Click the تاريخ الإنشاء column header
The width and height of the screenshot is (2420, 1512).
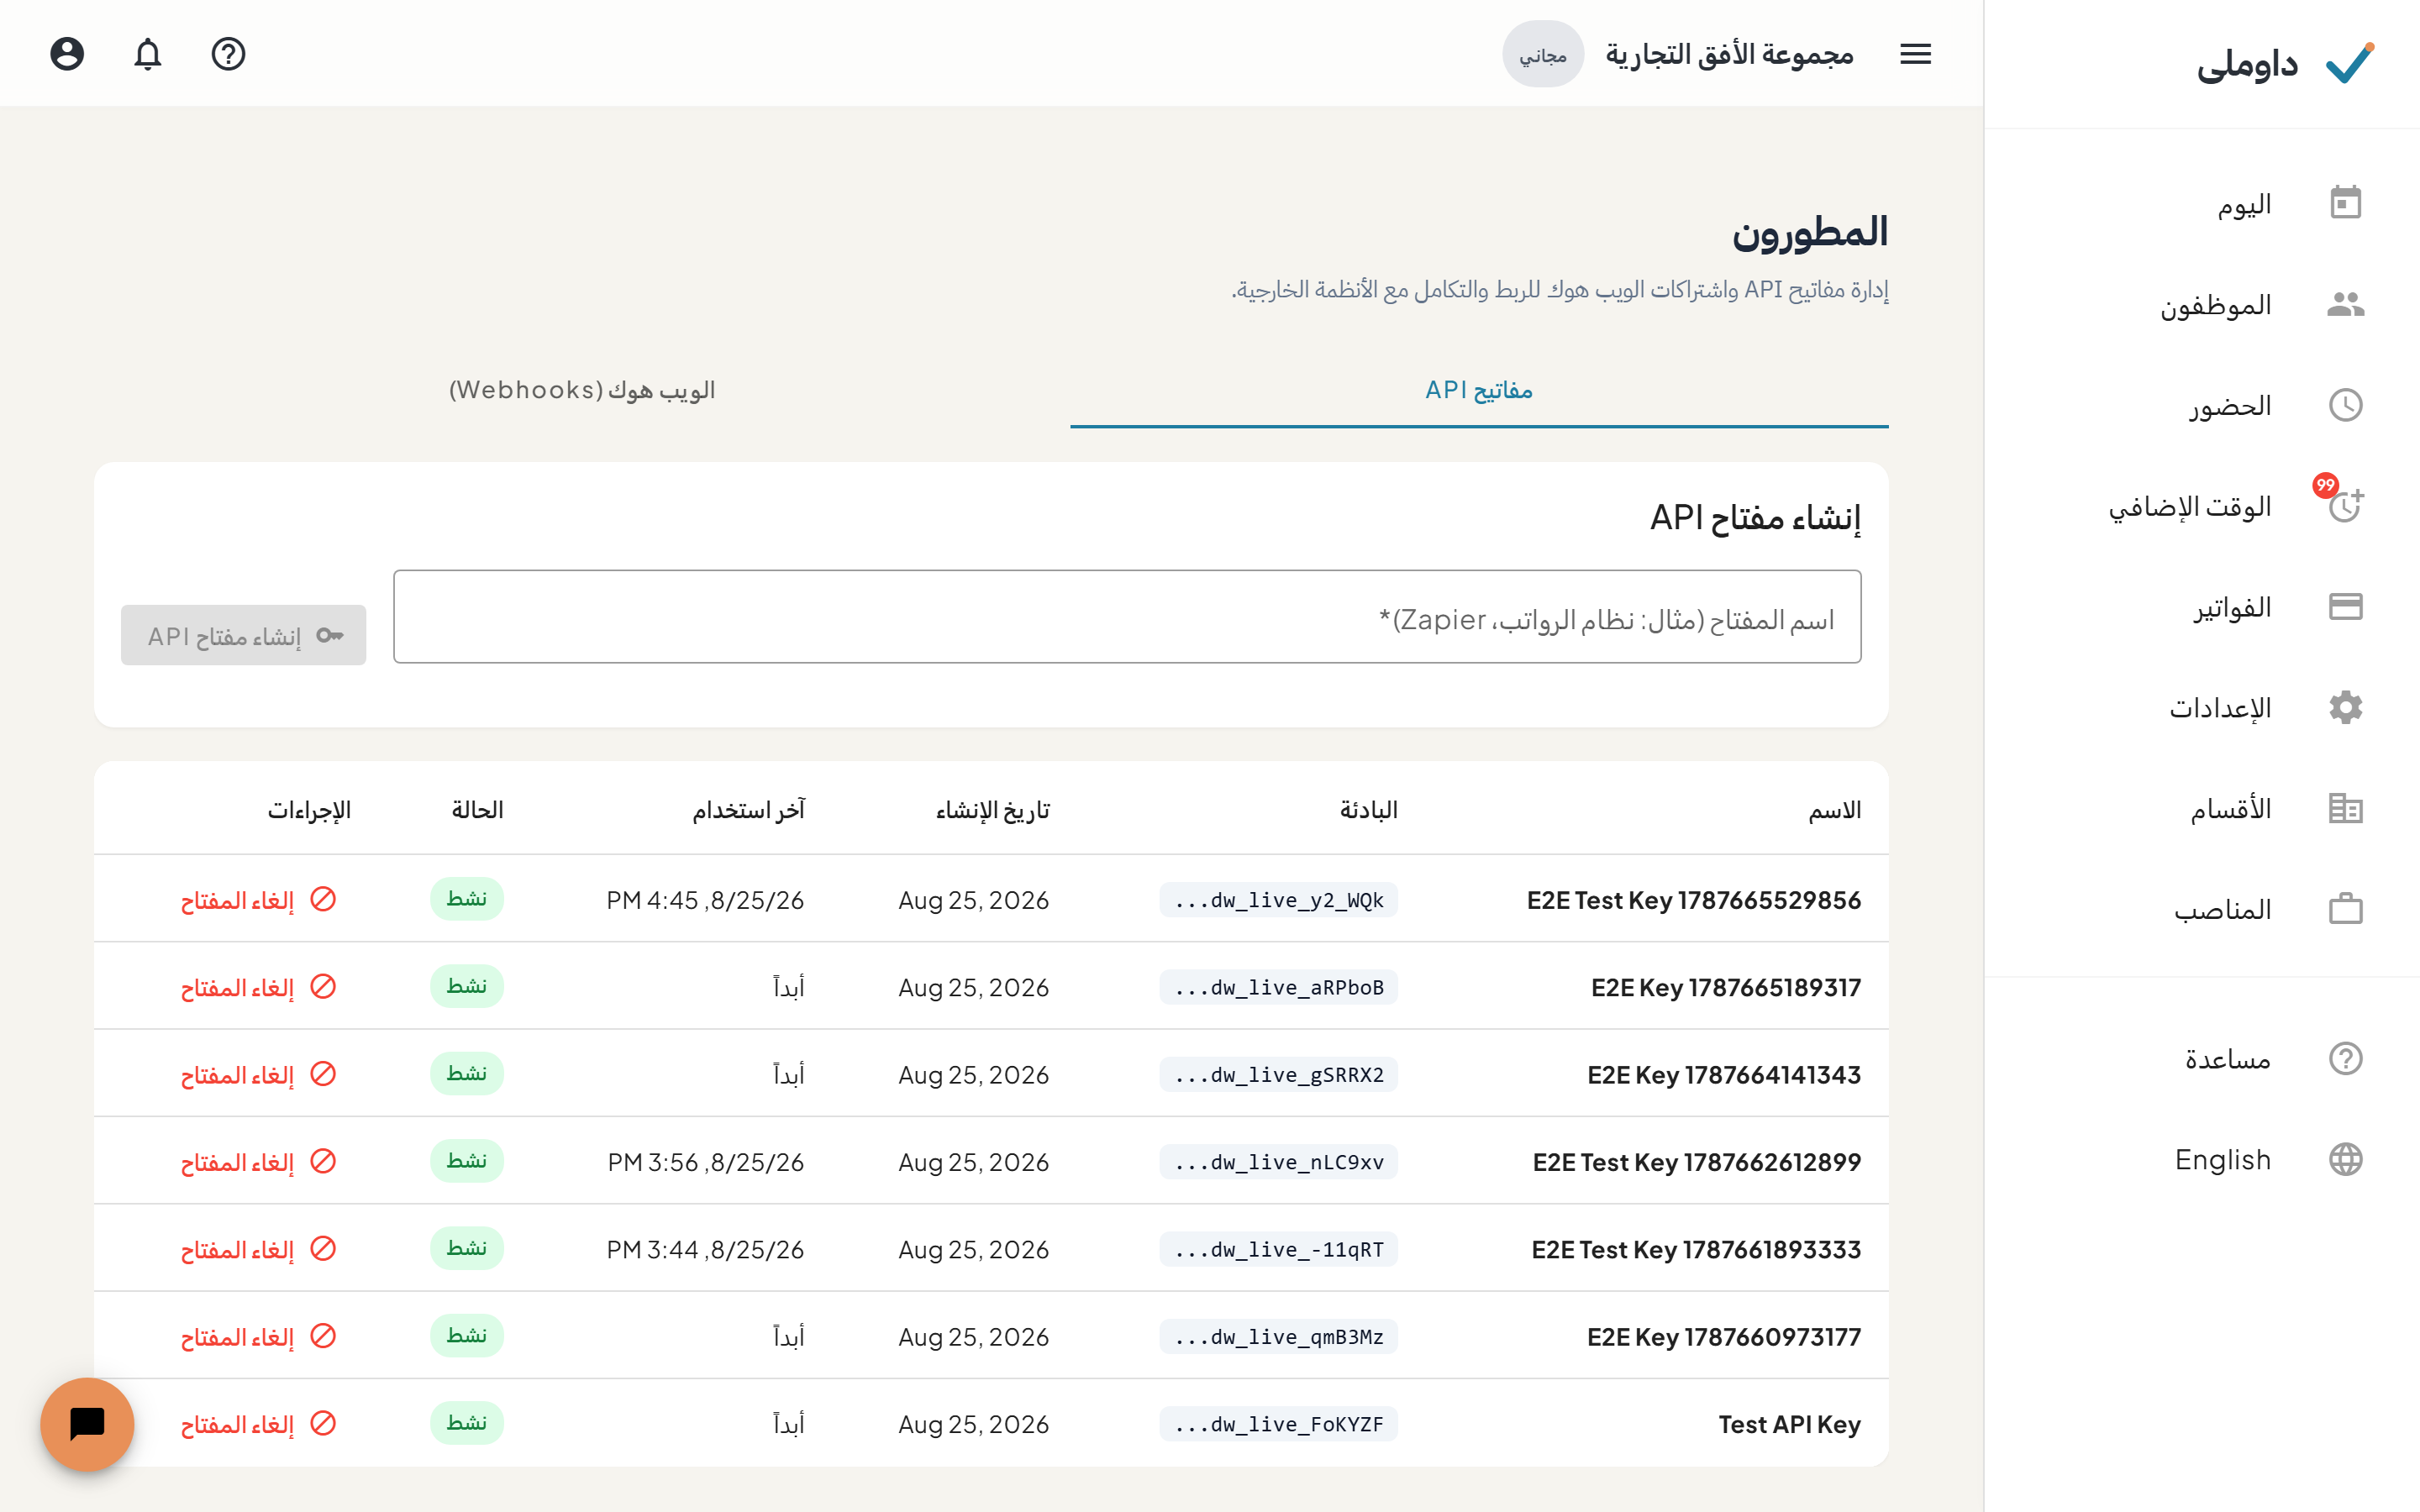(x=992, y=810)
